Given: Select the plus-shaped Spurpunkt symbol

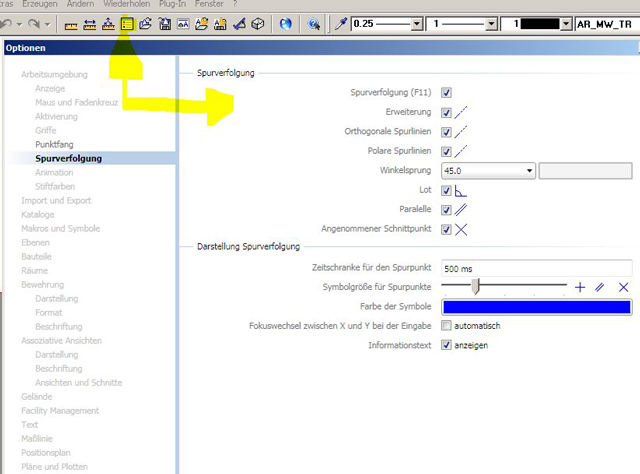Looking at the screenshot, I should tap(579, 287).
